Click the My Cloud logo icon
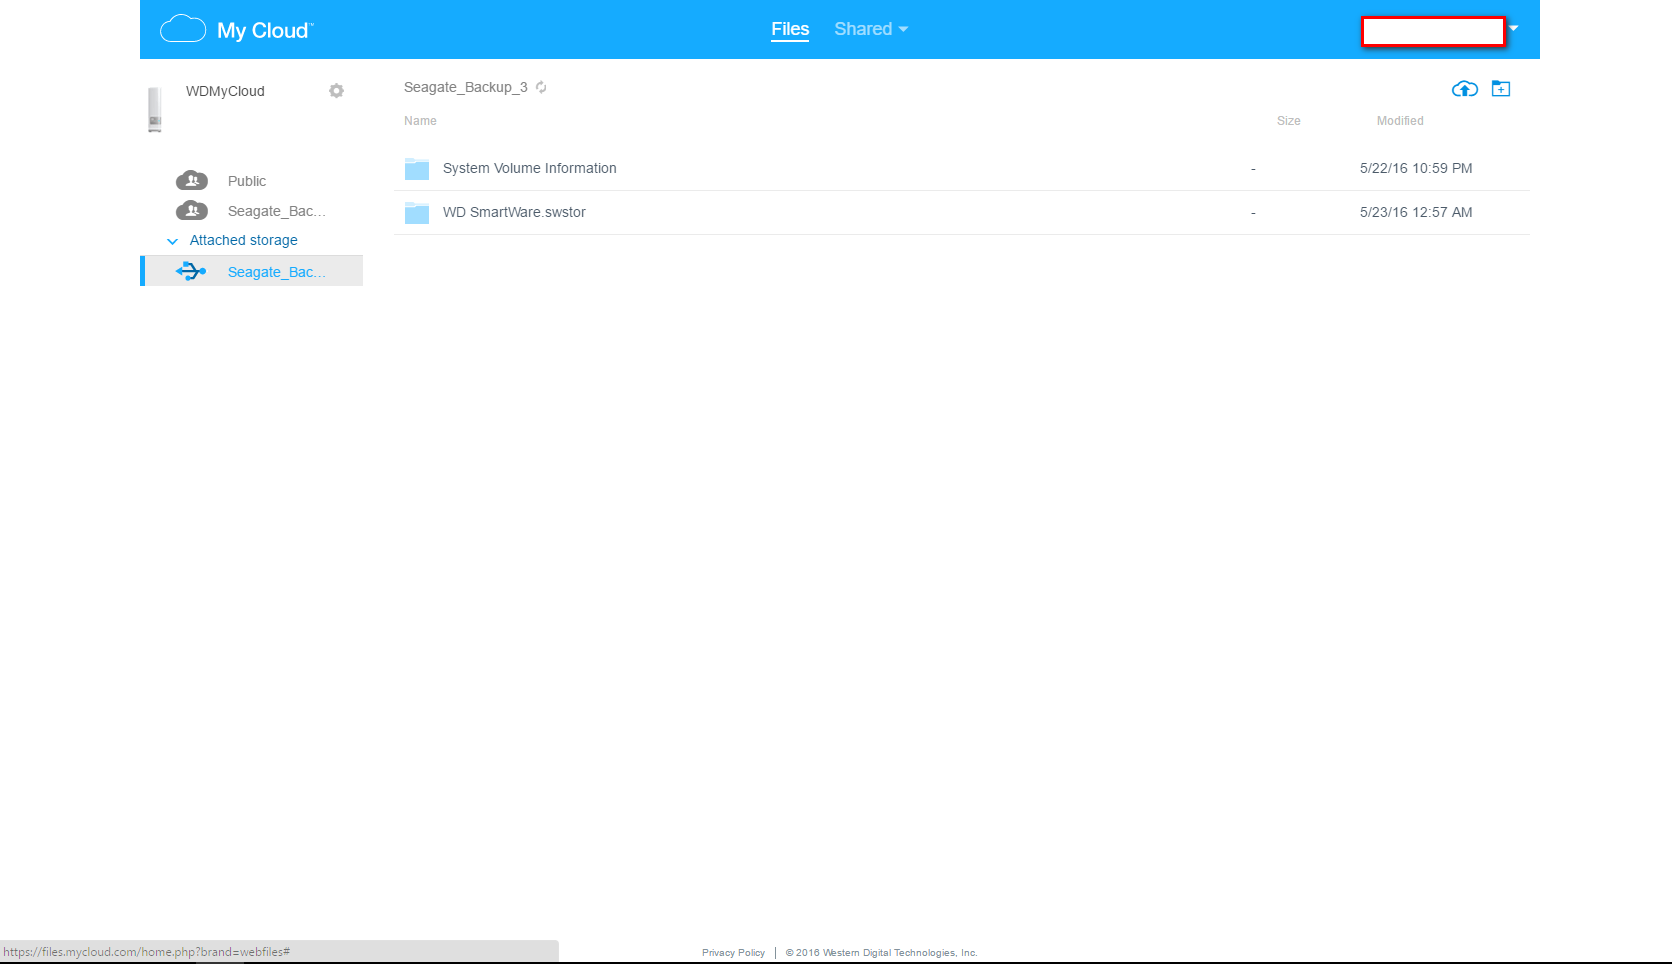Viewport: 1672px width, 964px height. 183,29
